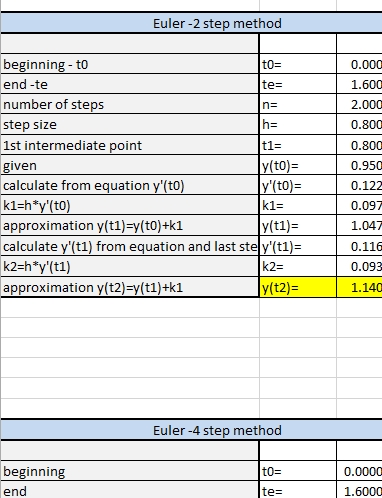Click the 'number of steps' cell
This screenshot has height=498, width=382.
(130, 104)
